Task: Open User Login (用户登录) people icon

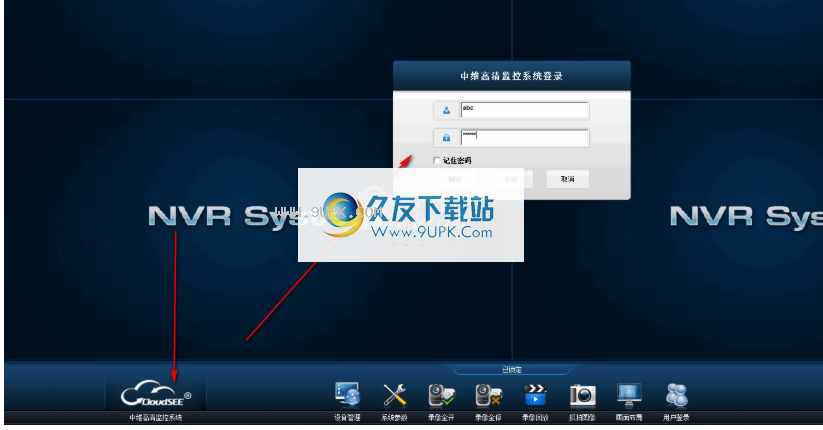Action: click(677, 395)
